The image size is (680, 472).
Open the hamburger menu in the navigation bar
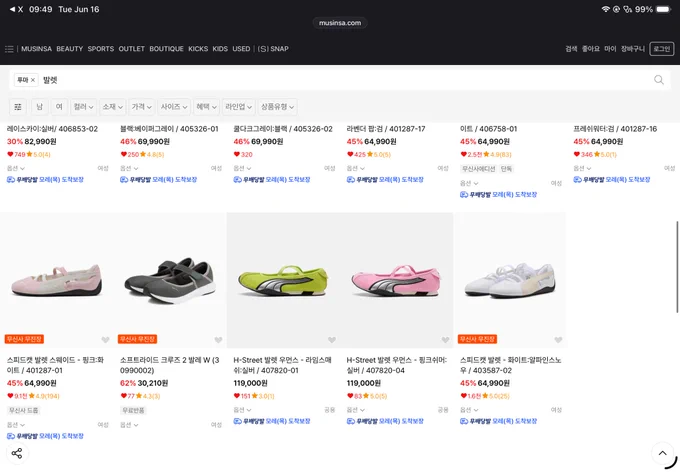9,49
